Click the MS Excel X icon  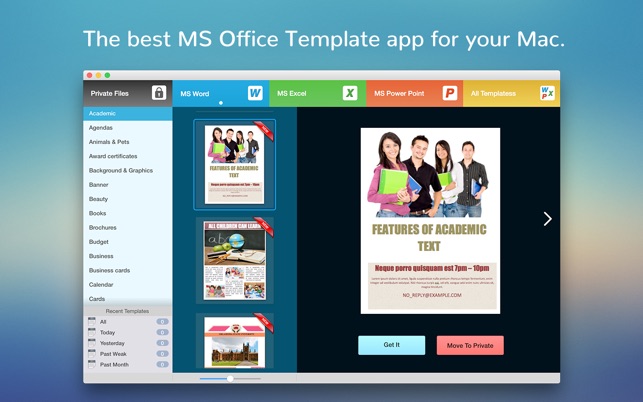350,93
